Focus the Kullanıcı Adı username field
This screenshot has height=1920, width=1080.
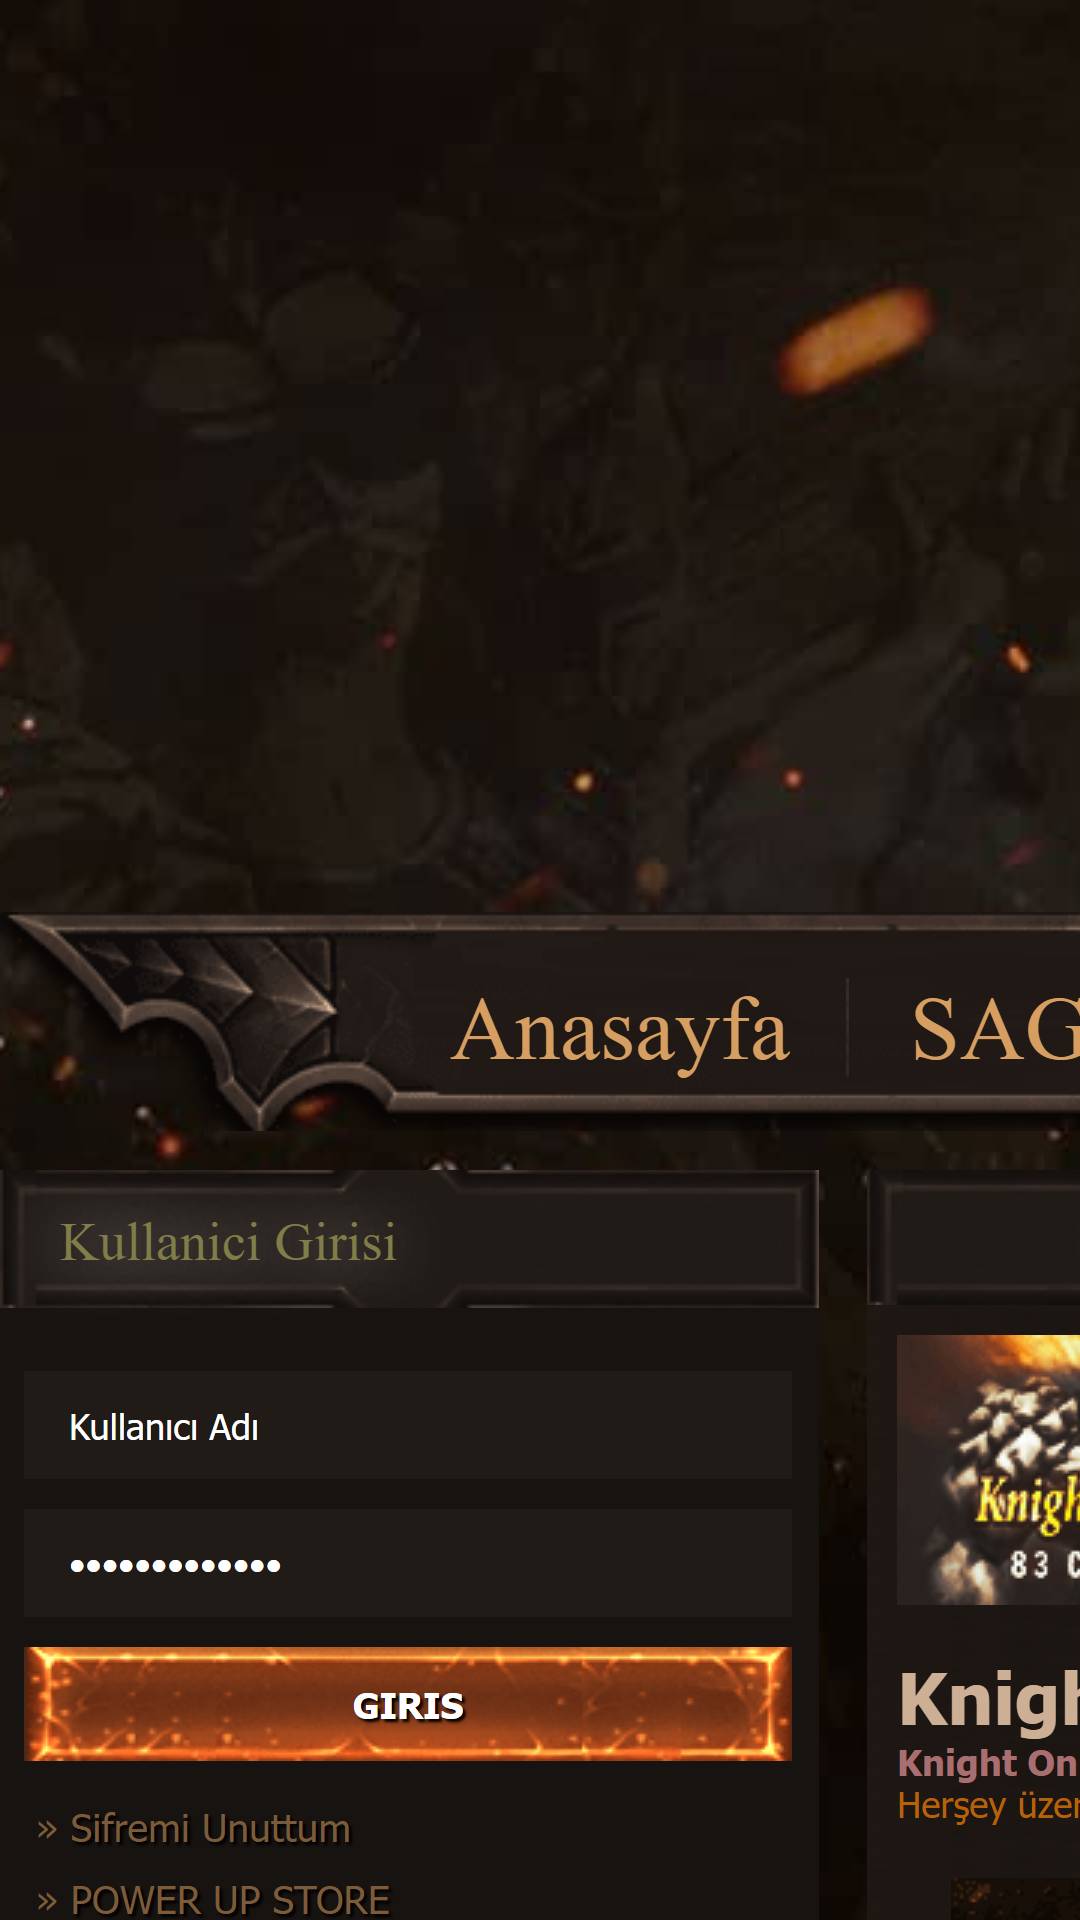(x=408, y=1426)
